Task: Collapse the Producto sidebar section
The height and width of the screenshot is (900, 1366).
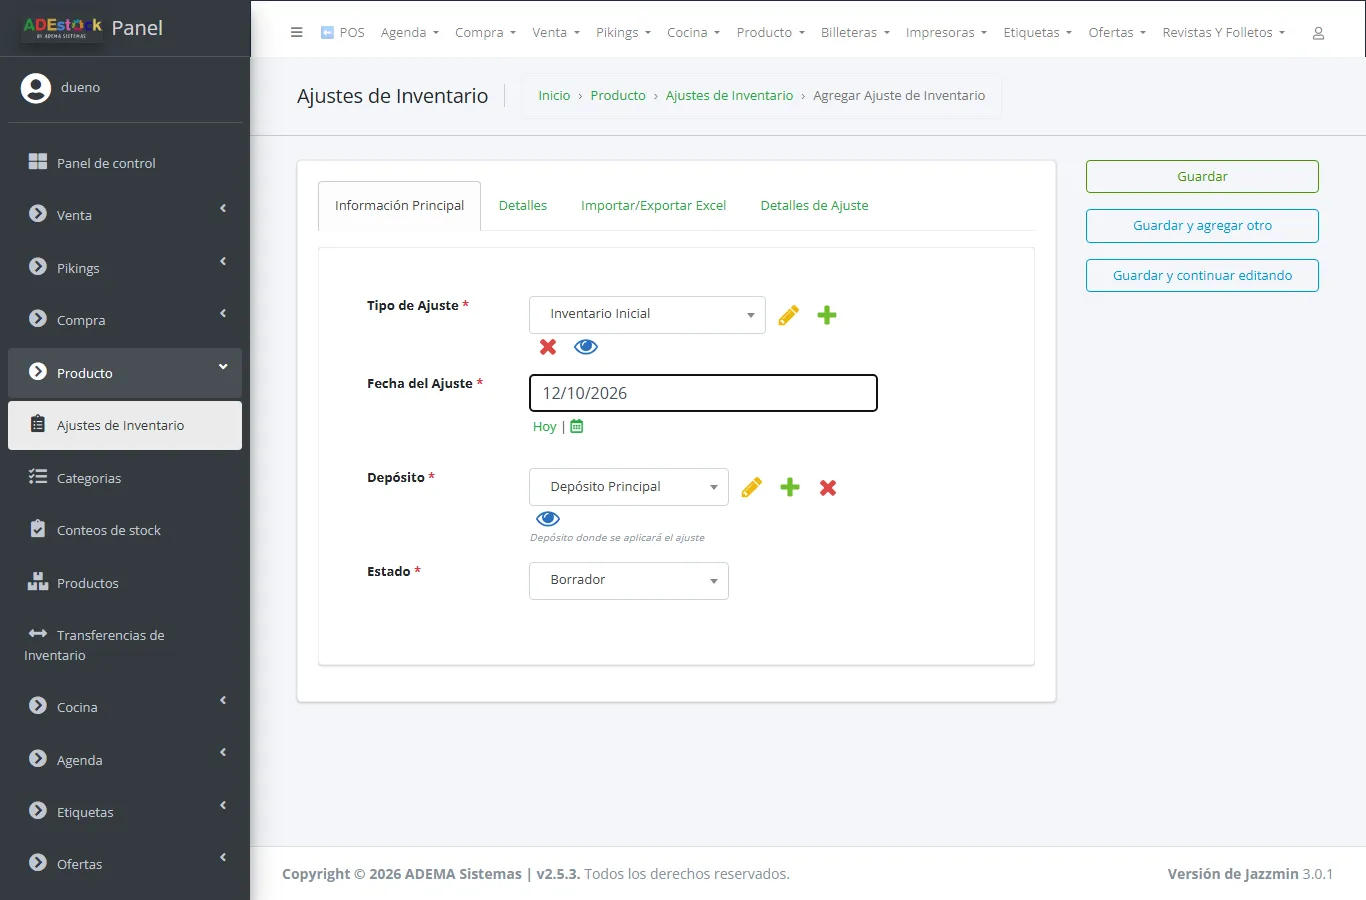Action: click(125, 373)
